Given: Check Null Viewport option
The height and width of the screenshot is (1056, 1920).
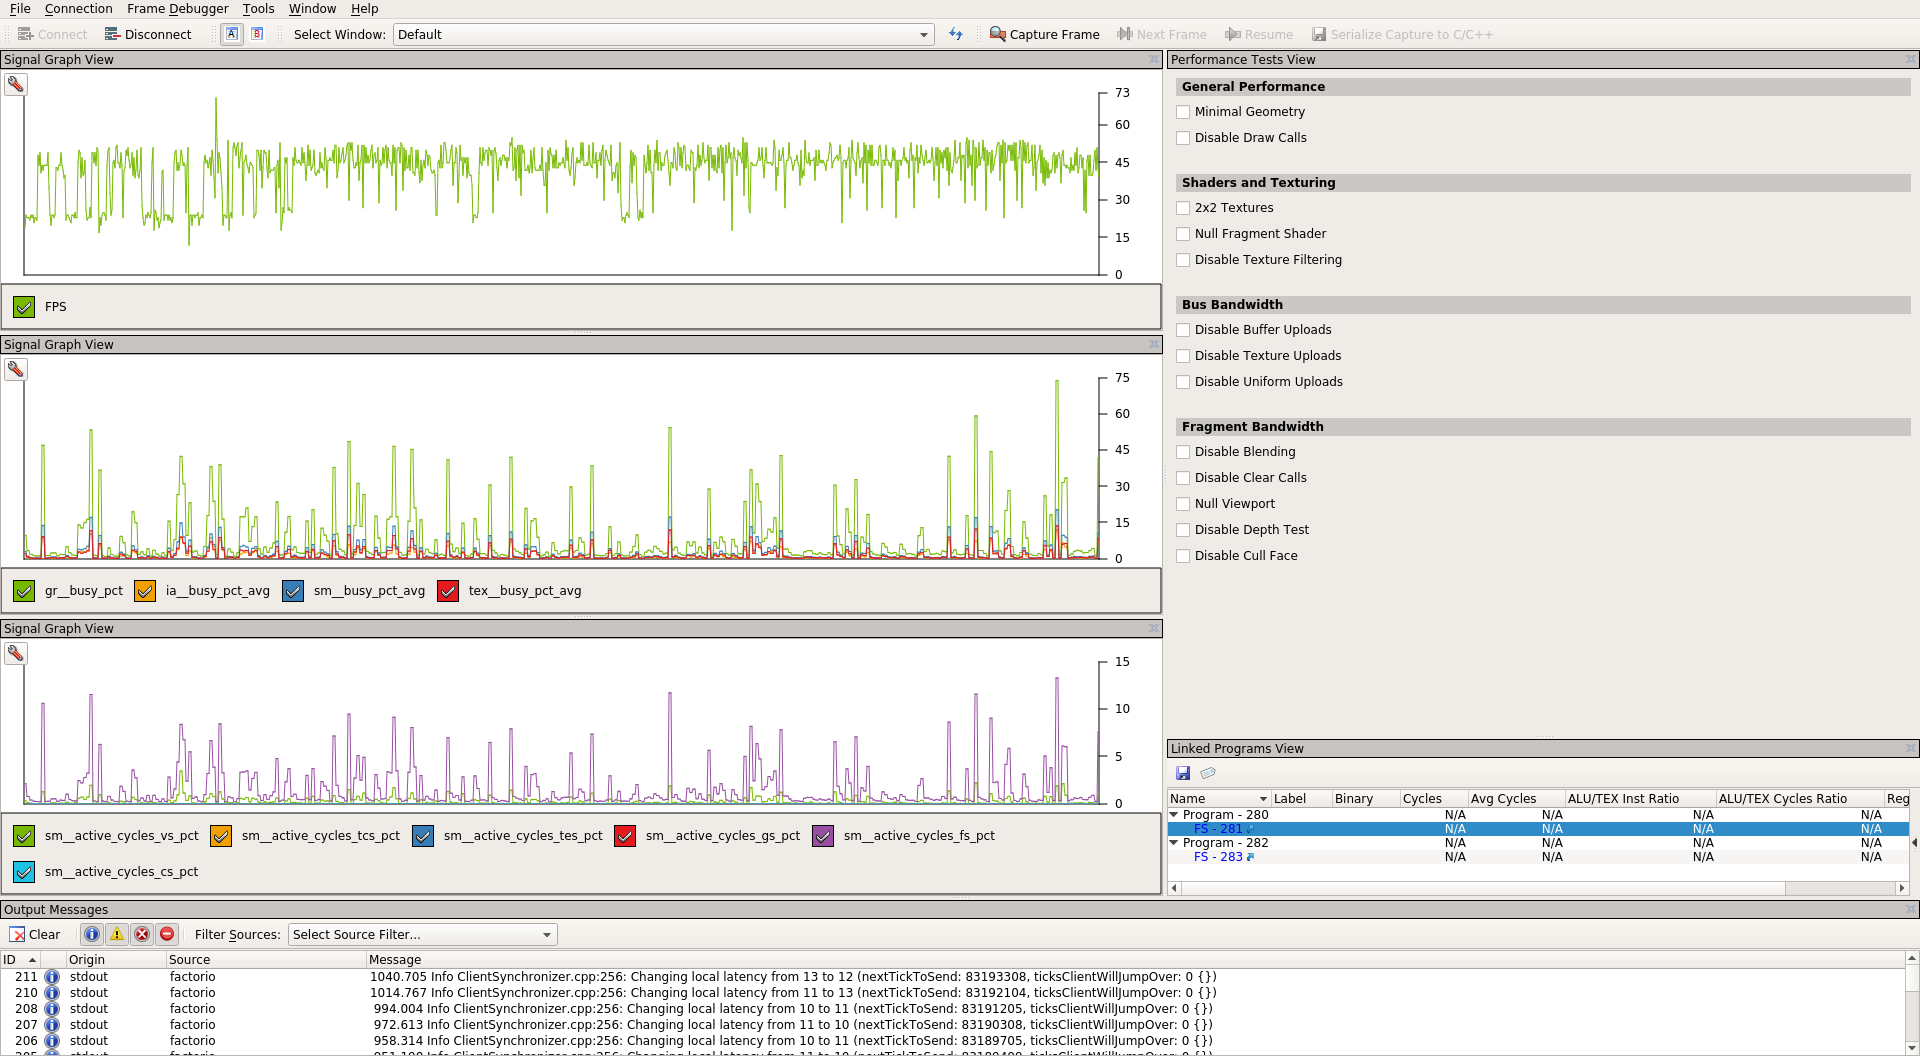Looking at the screenshot, I should tap(1183, 504).
